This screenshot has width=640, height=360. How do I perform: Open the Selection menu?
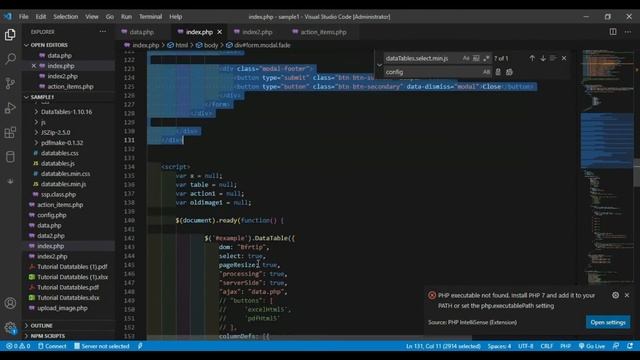[x=65, y=17]
